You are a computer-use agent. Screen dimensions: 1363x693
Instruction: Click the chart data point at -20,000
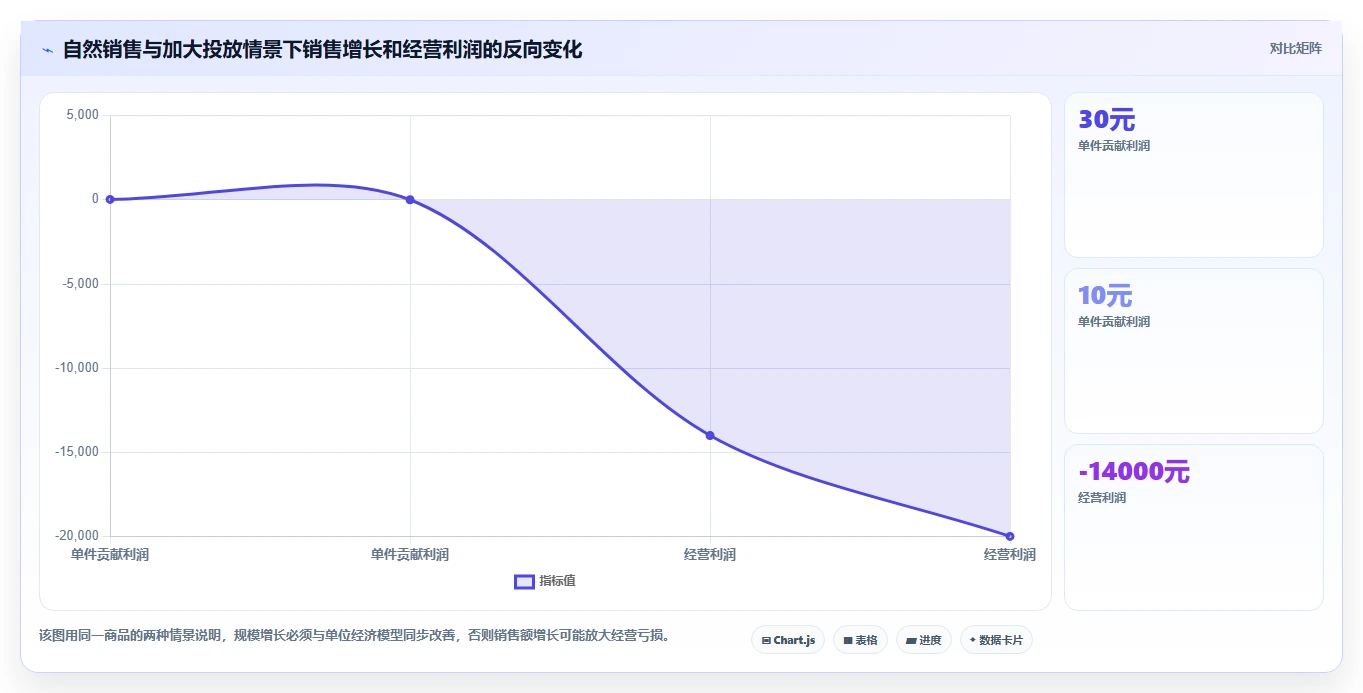tap(1010, 536)
